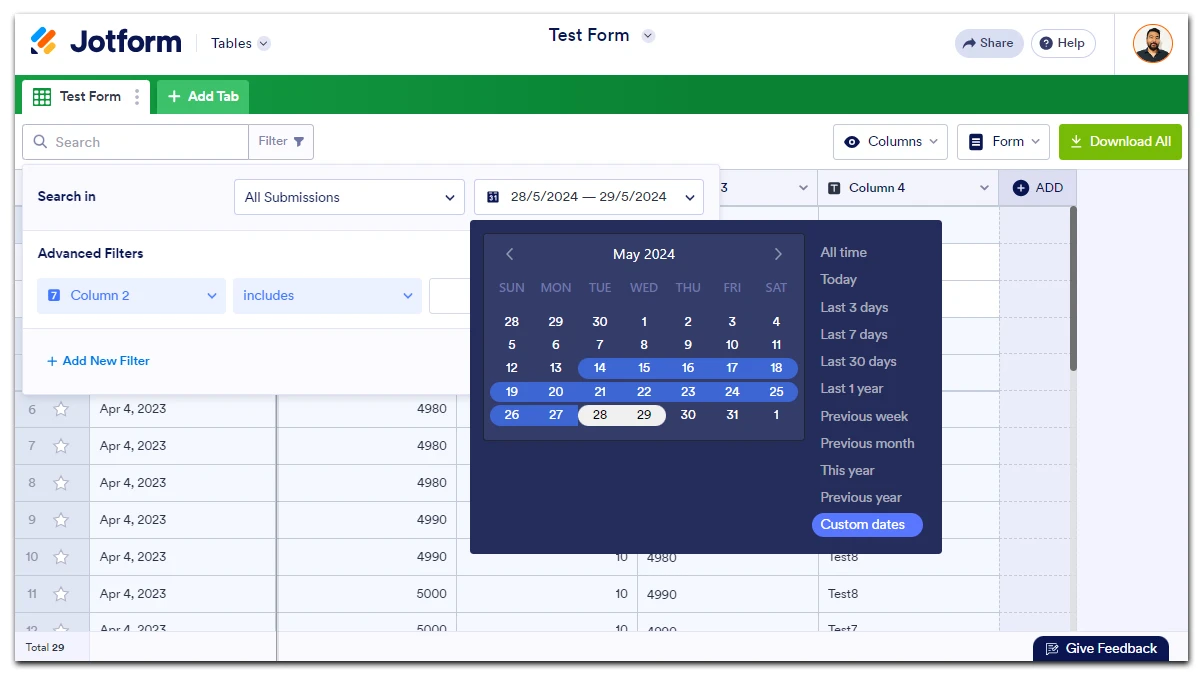Click the Download All button
Screen dimensions: 1204x675
pos(1120,141)
